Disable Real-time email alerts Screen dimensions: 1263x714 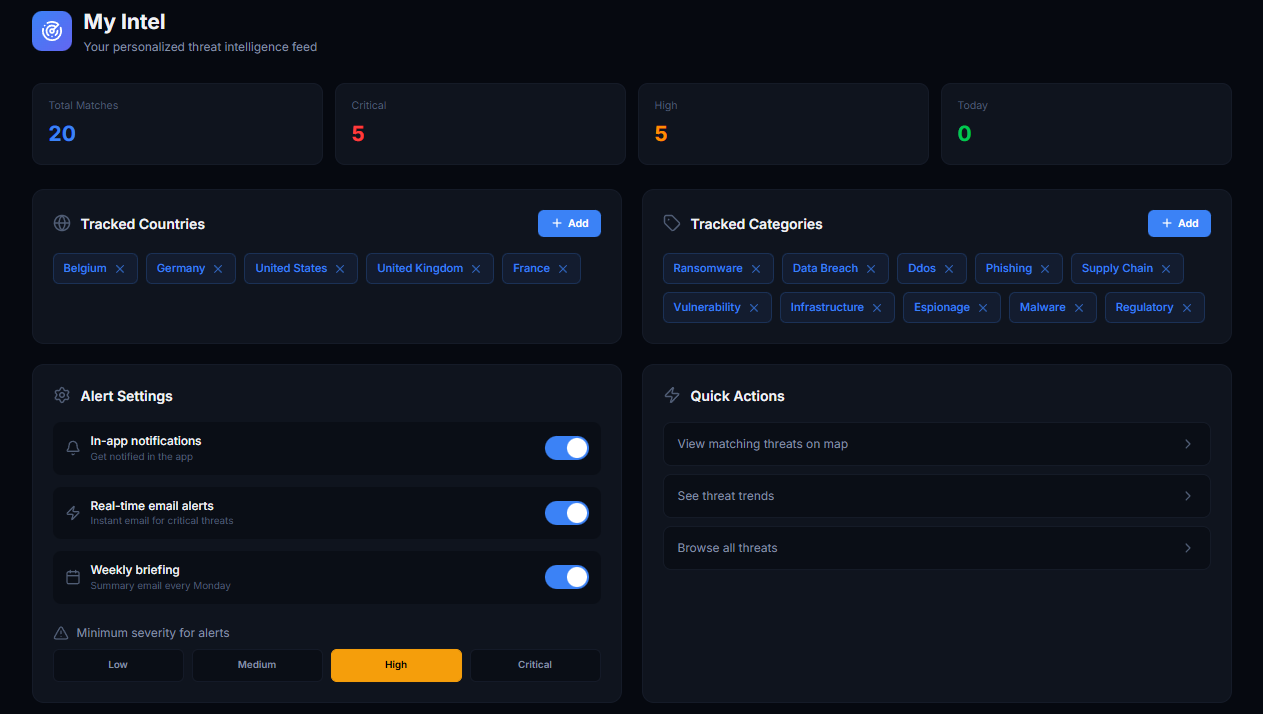[x=567, y=513]
